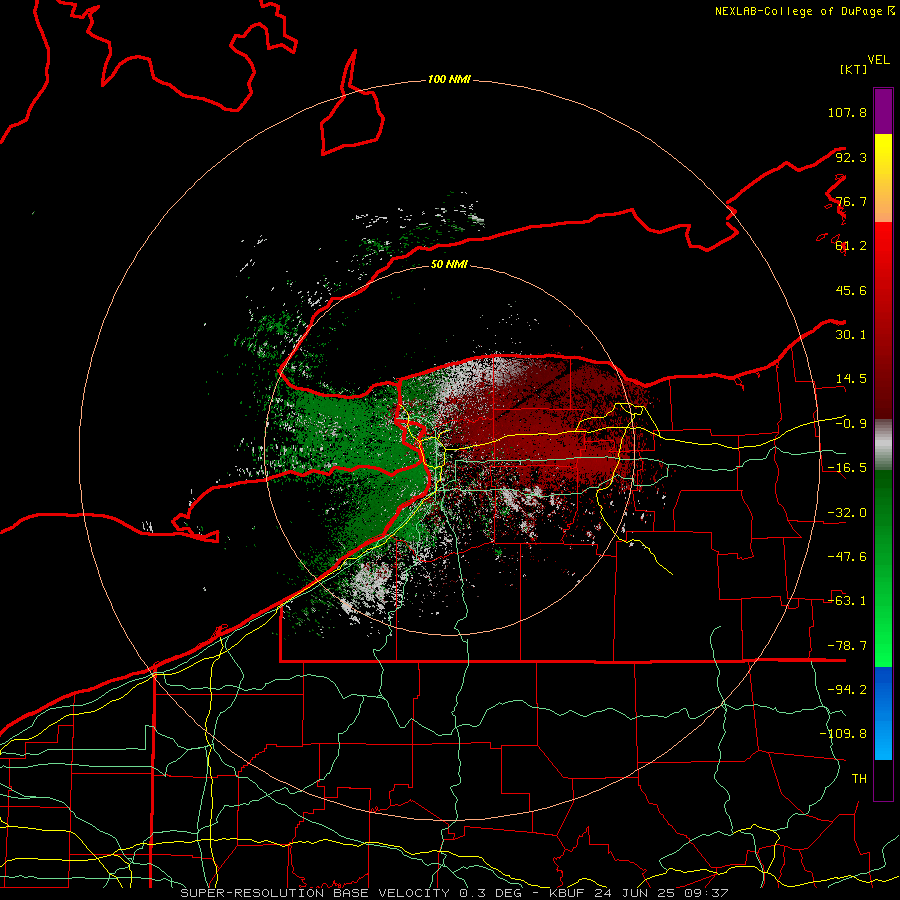Viewport: 900px width, 900px height.
Task: Click the 14.5 legend value
Action: click(x=851, y=379)
